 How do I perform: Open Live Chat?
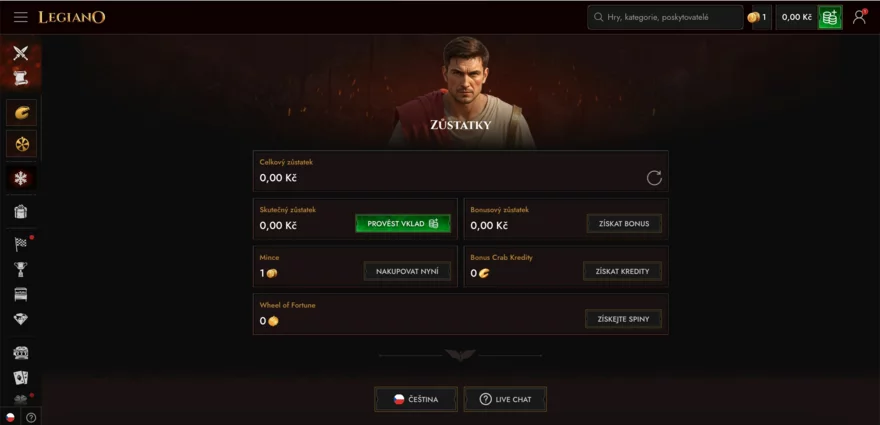tap(505, 399)
